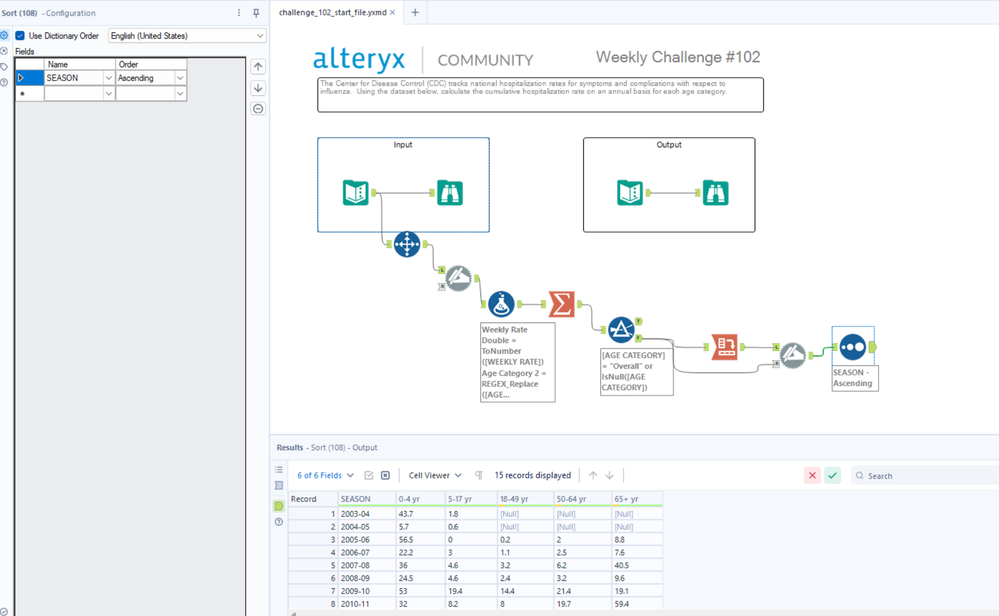Click the 18-49 yr column header
This screenshot has height=616, width=999.
(525, 499)
